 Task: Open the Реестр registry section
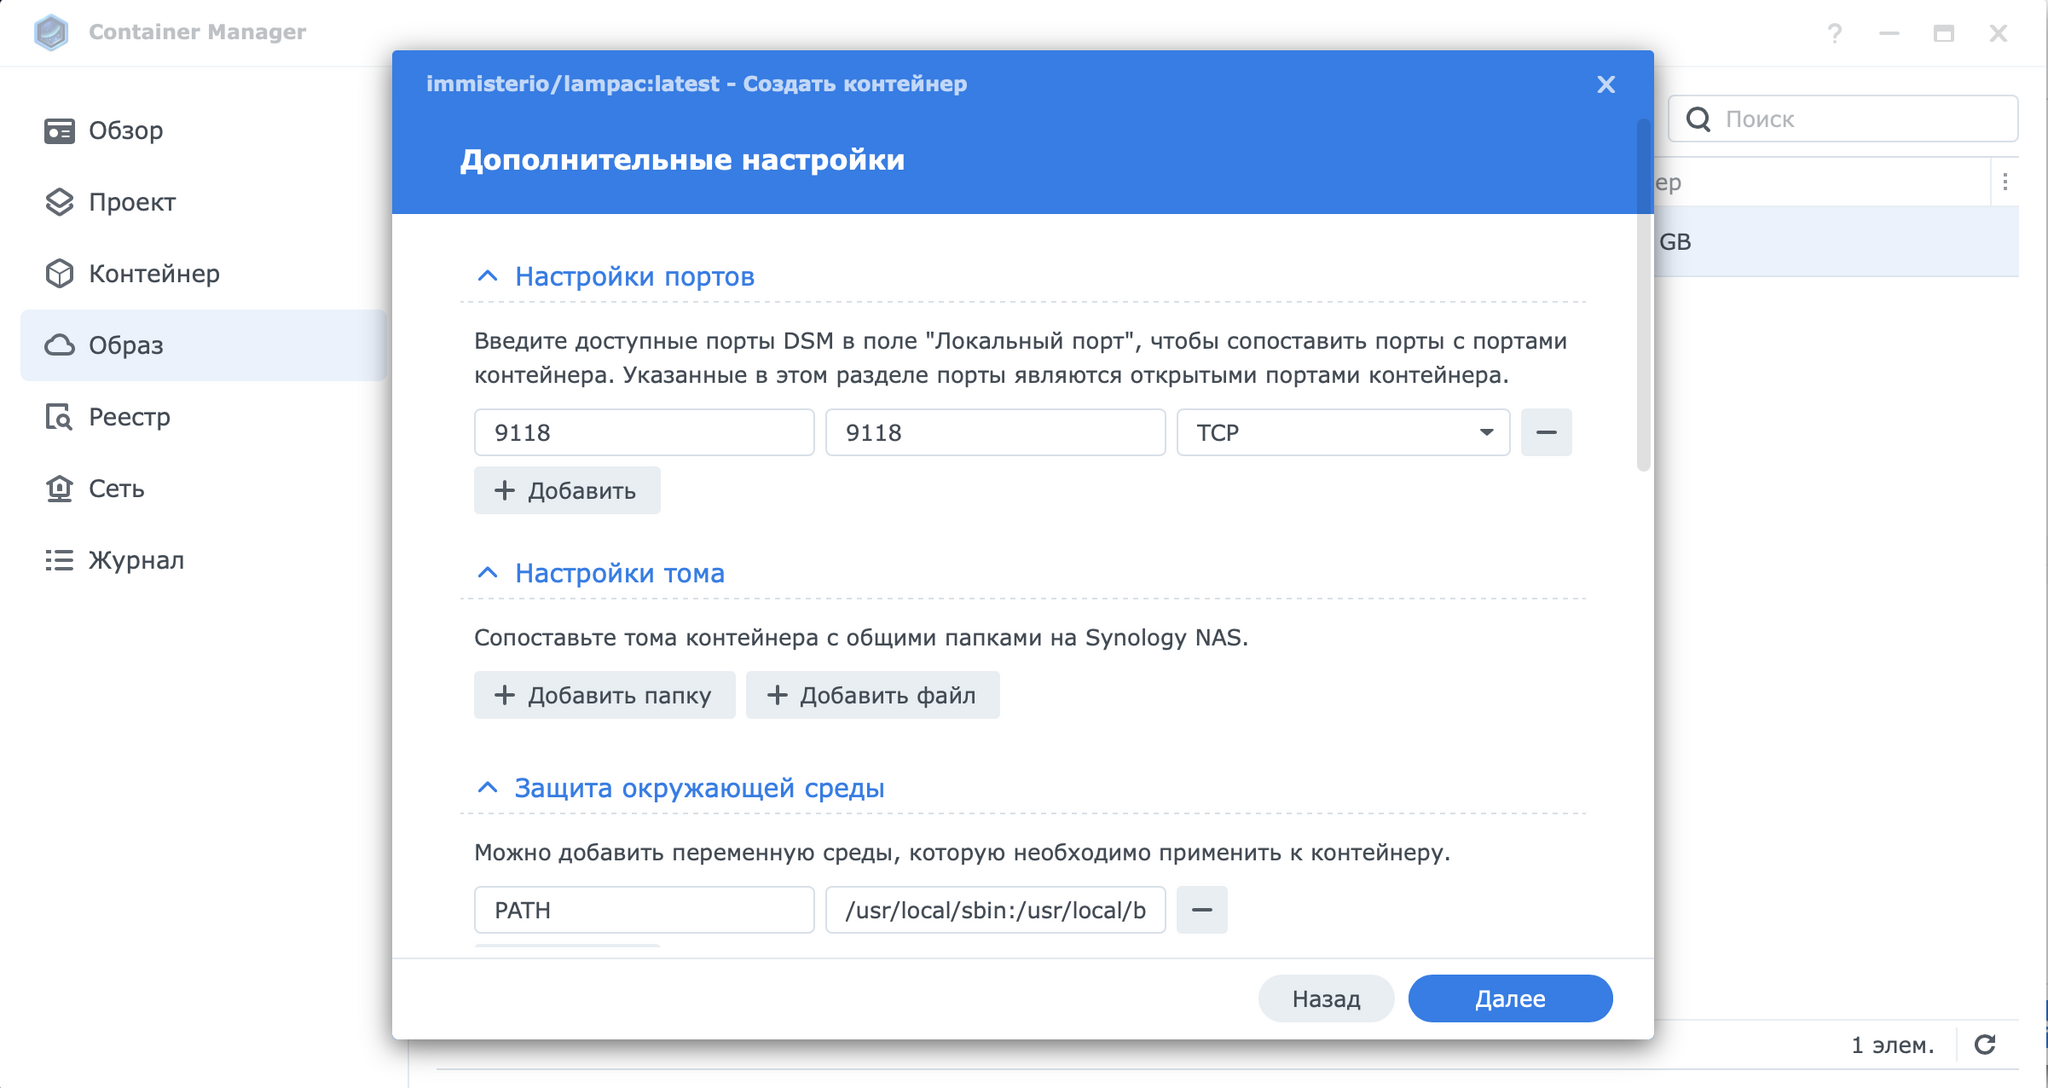point(129,417)
